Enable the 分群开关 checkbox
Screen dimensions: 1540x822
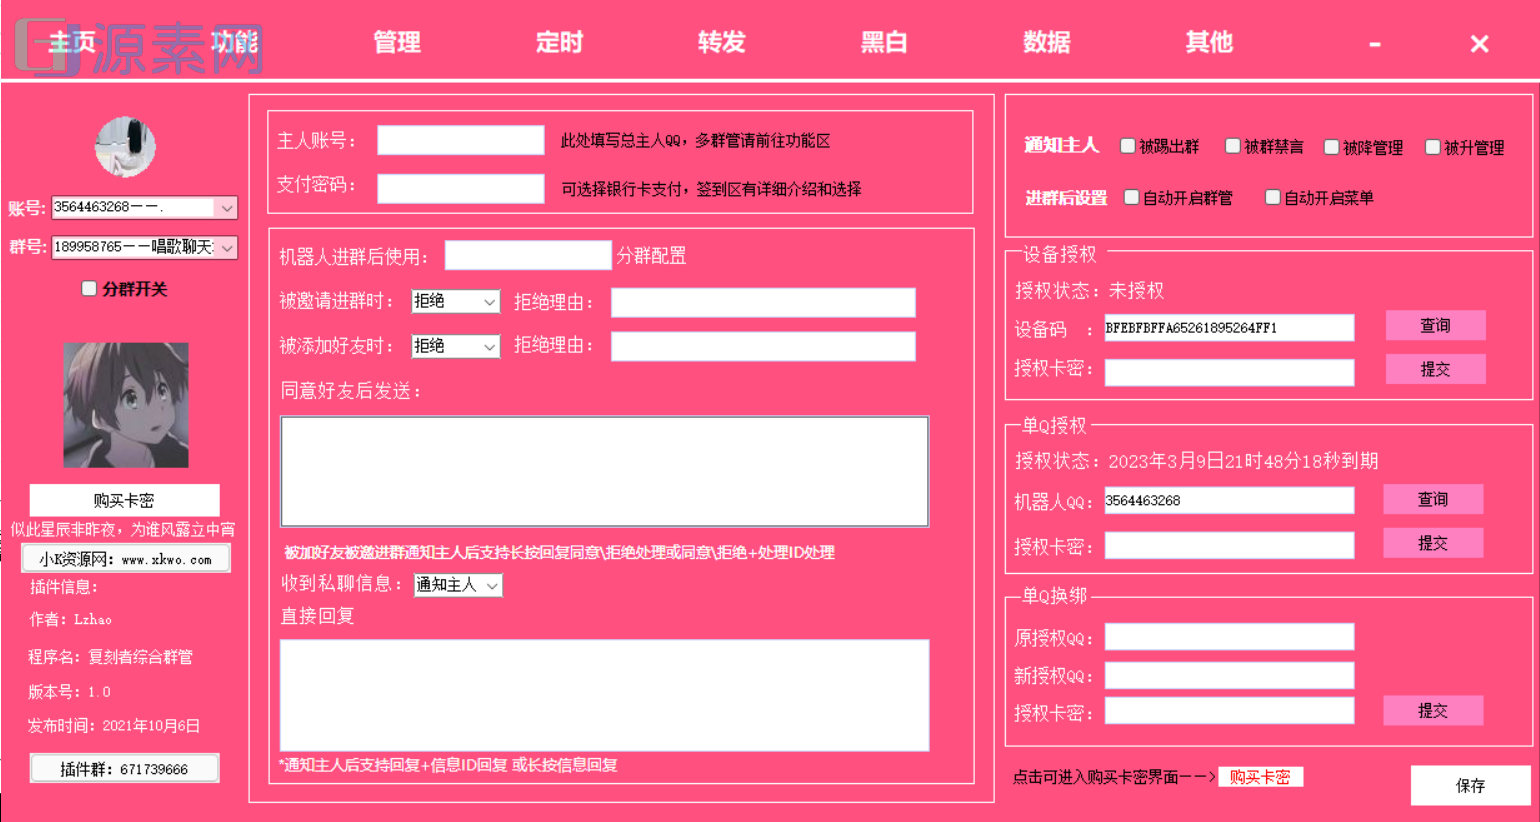pos(87,289)
